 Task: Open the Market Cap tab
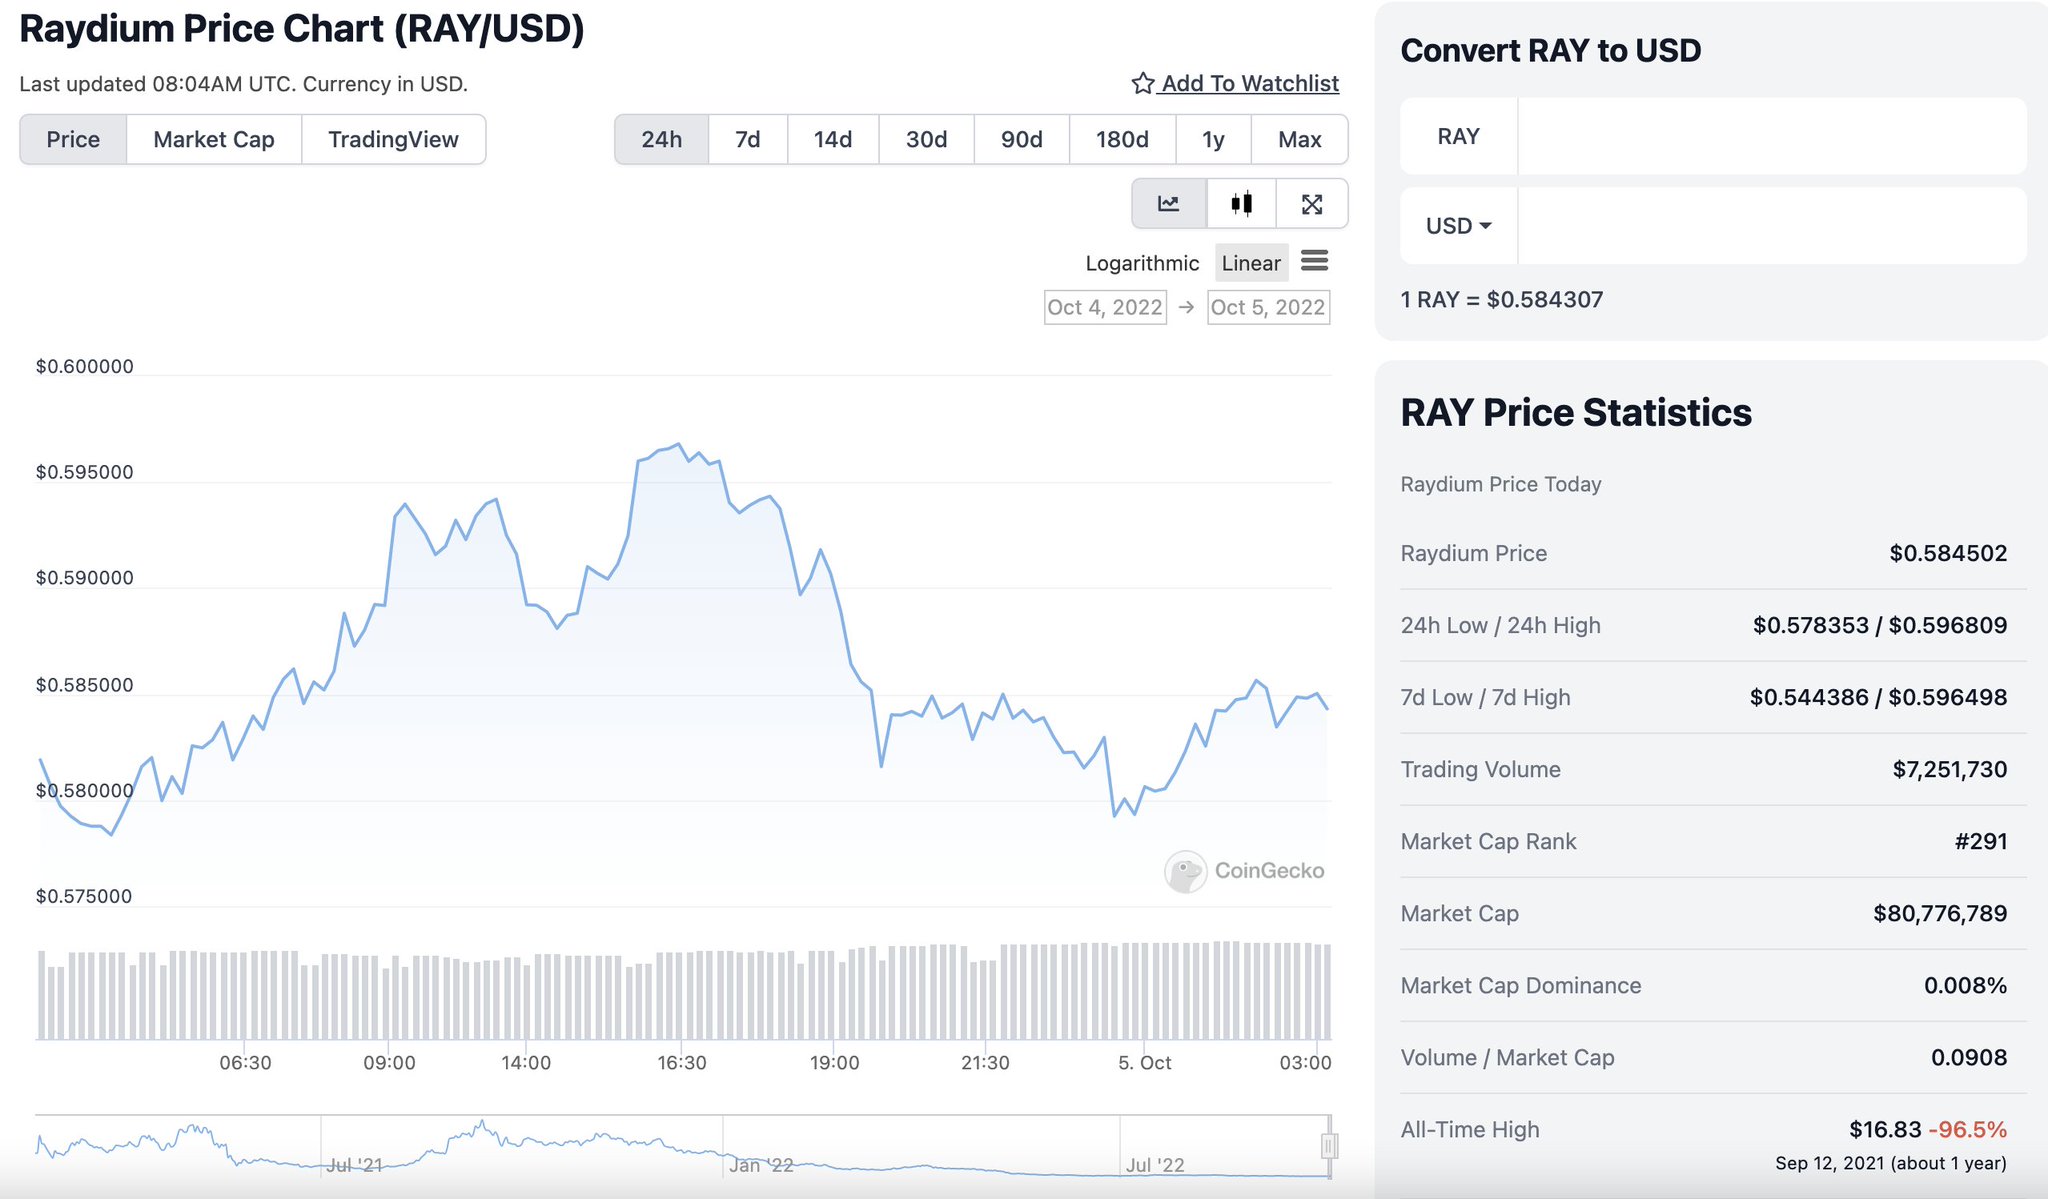(214, 139)
